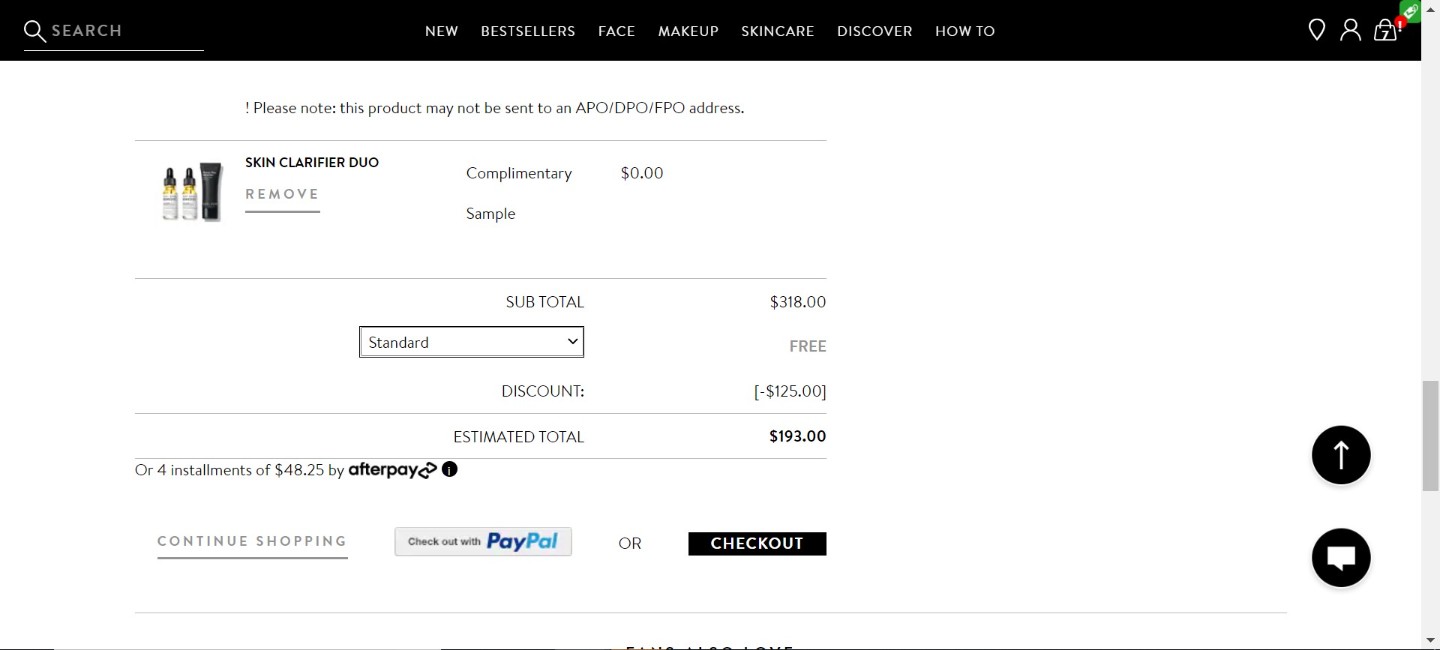Click the Skin Clarifier Duo product thumbnail

[192, 191]
